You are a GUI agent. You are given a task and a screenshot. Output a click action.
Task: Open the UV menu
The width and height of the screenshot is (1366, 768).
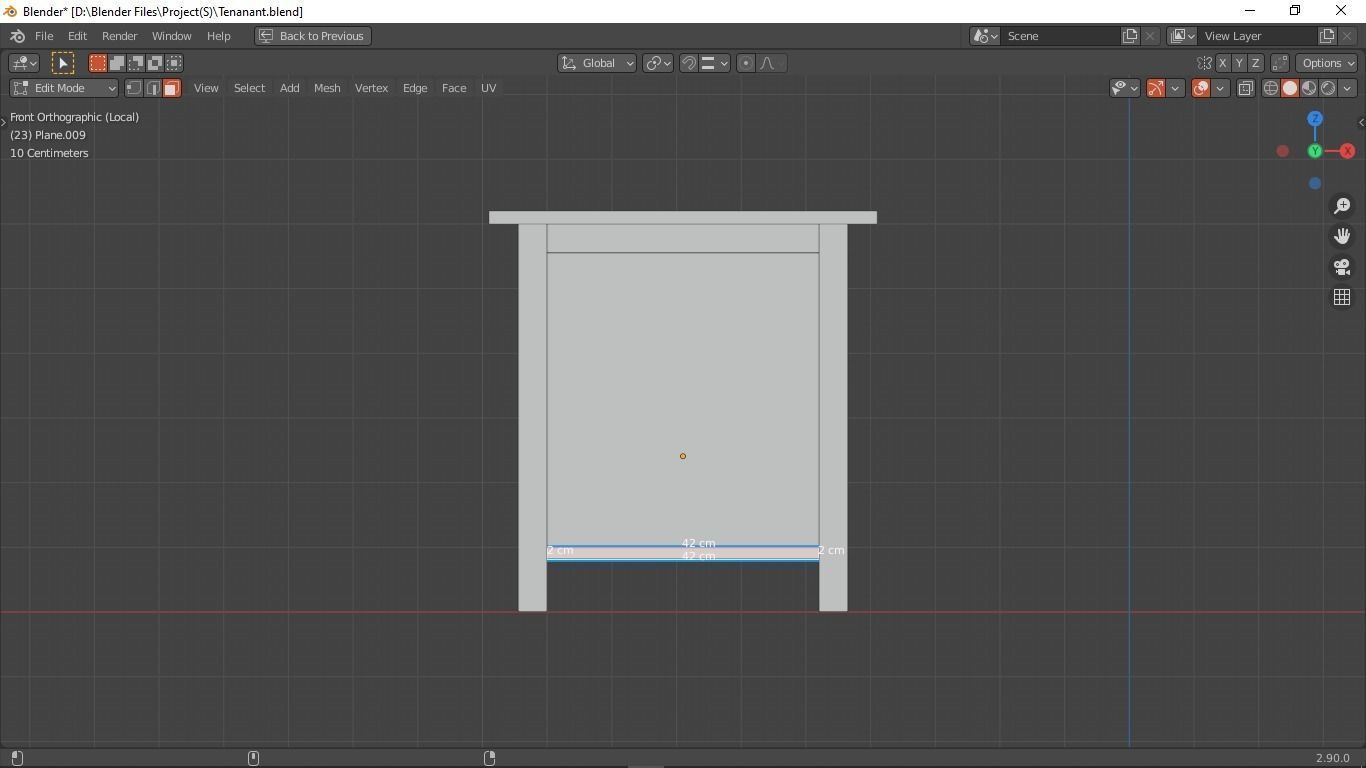pos(488,88)
